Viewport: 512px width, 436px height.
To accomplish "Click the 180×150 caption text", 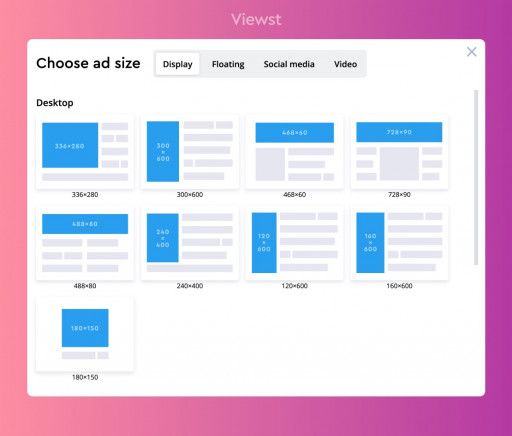I will (x=85, y=377).
